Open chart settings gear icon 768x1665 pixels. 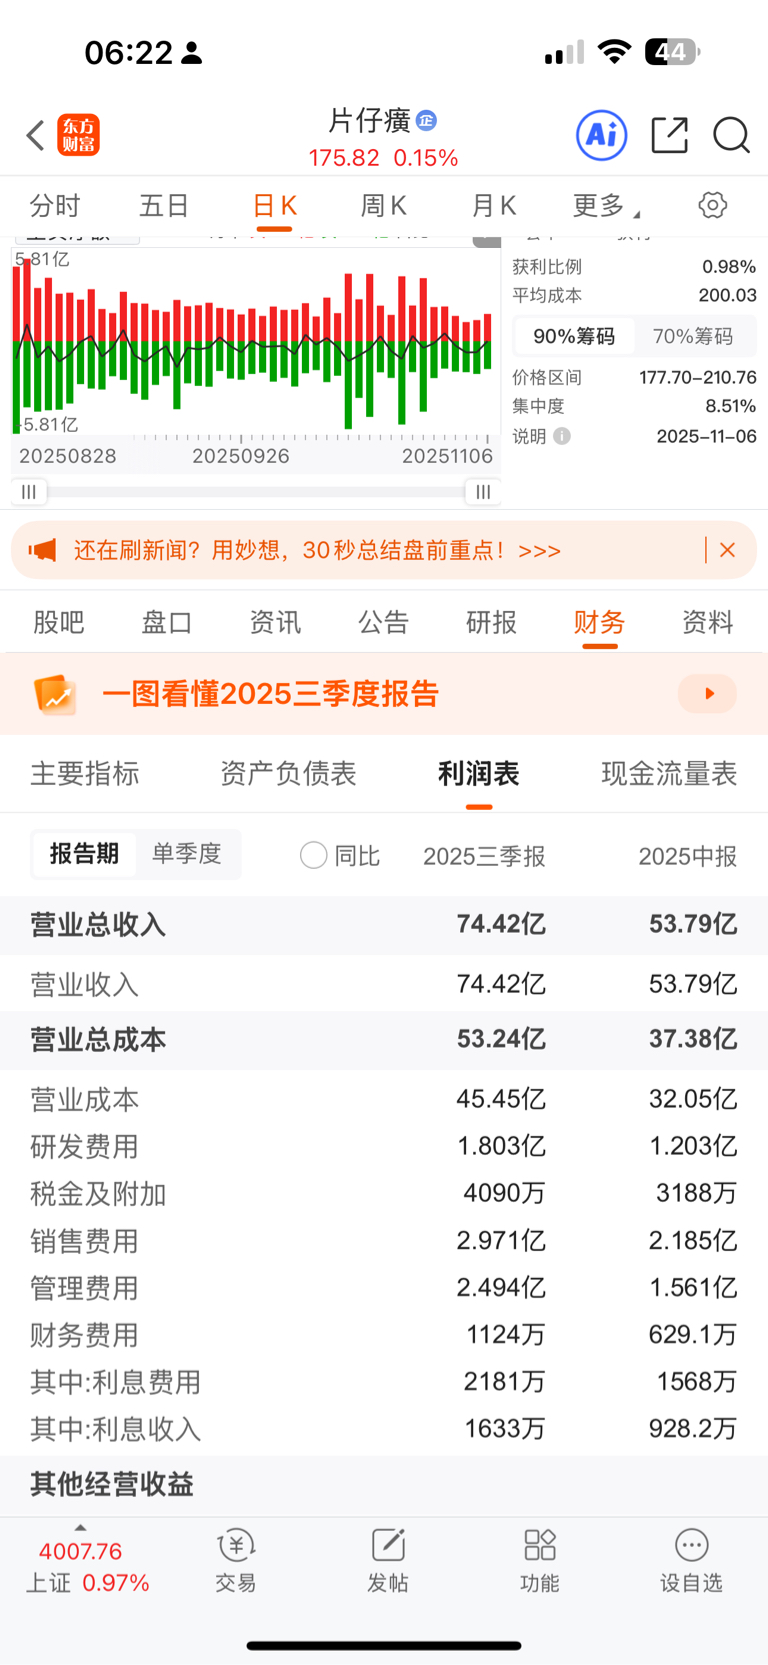click(713, 205)
